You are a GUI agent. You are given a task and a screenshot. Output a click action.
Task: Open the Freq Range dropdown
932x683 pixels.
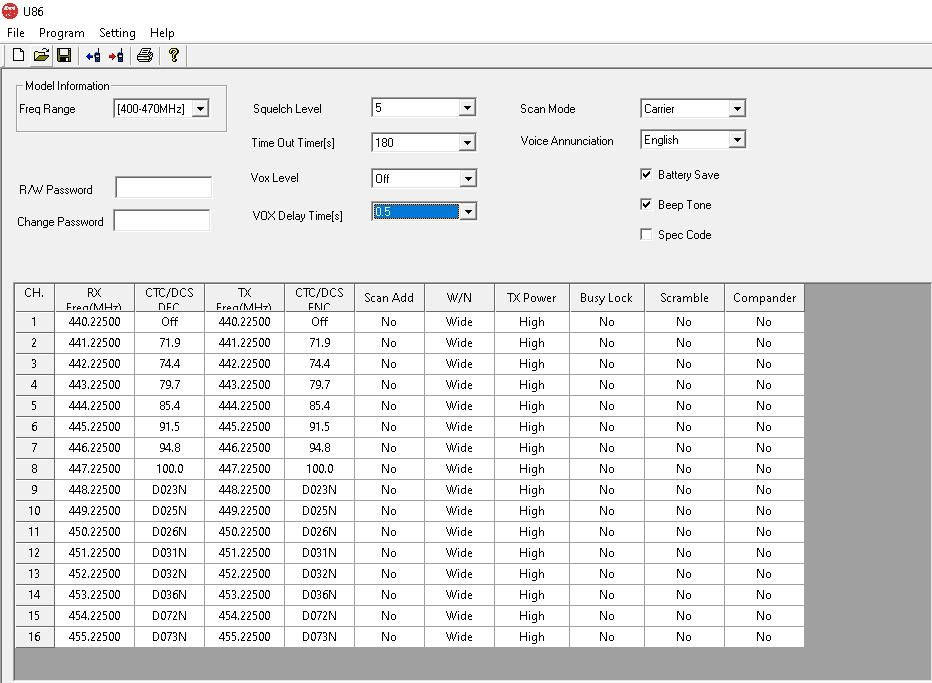click(x=201, y=109)
